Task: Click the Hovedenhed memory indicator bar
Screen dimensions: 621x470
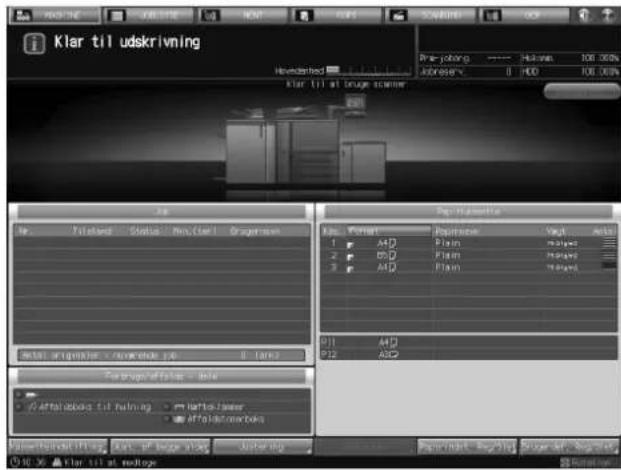Action: [x=369, y=71]
